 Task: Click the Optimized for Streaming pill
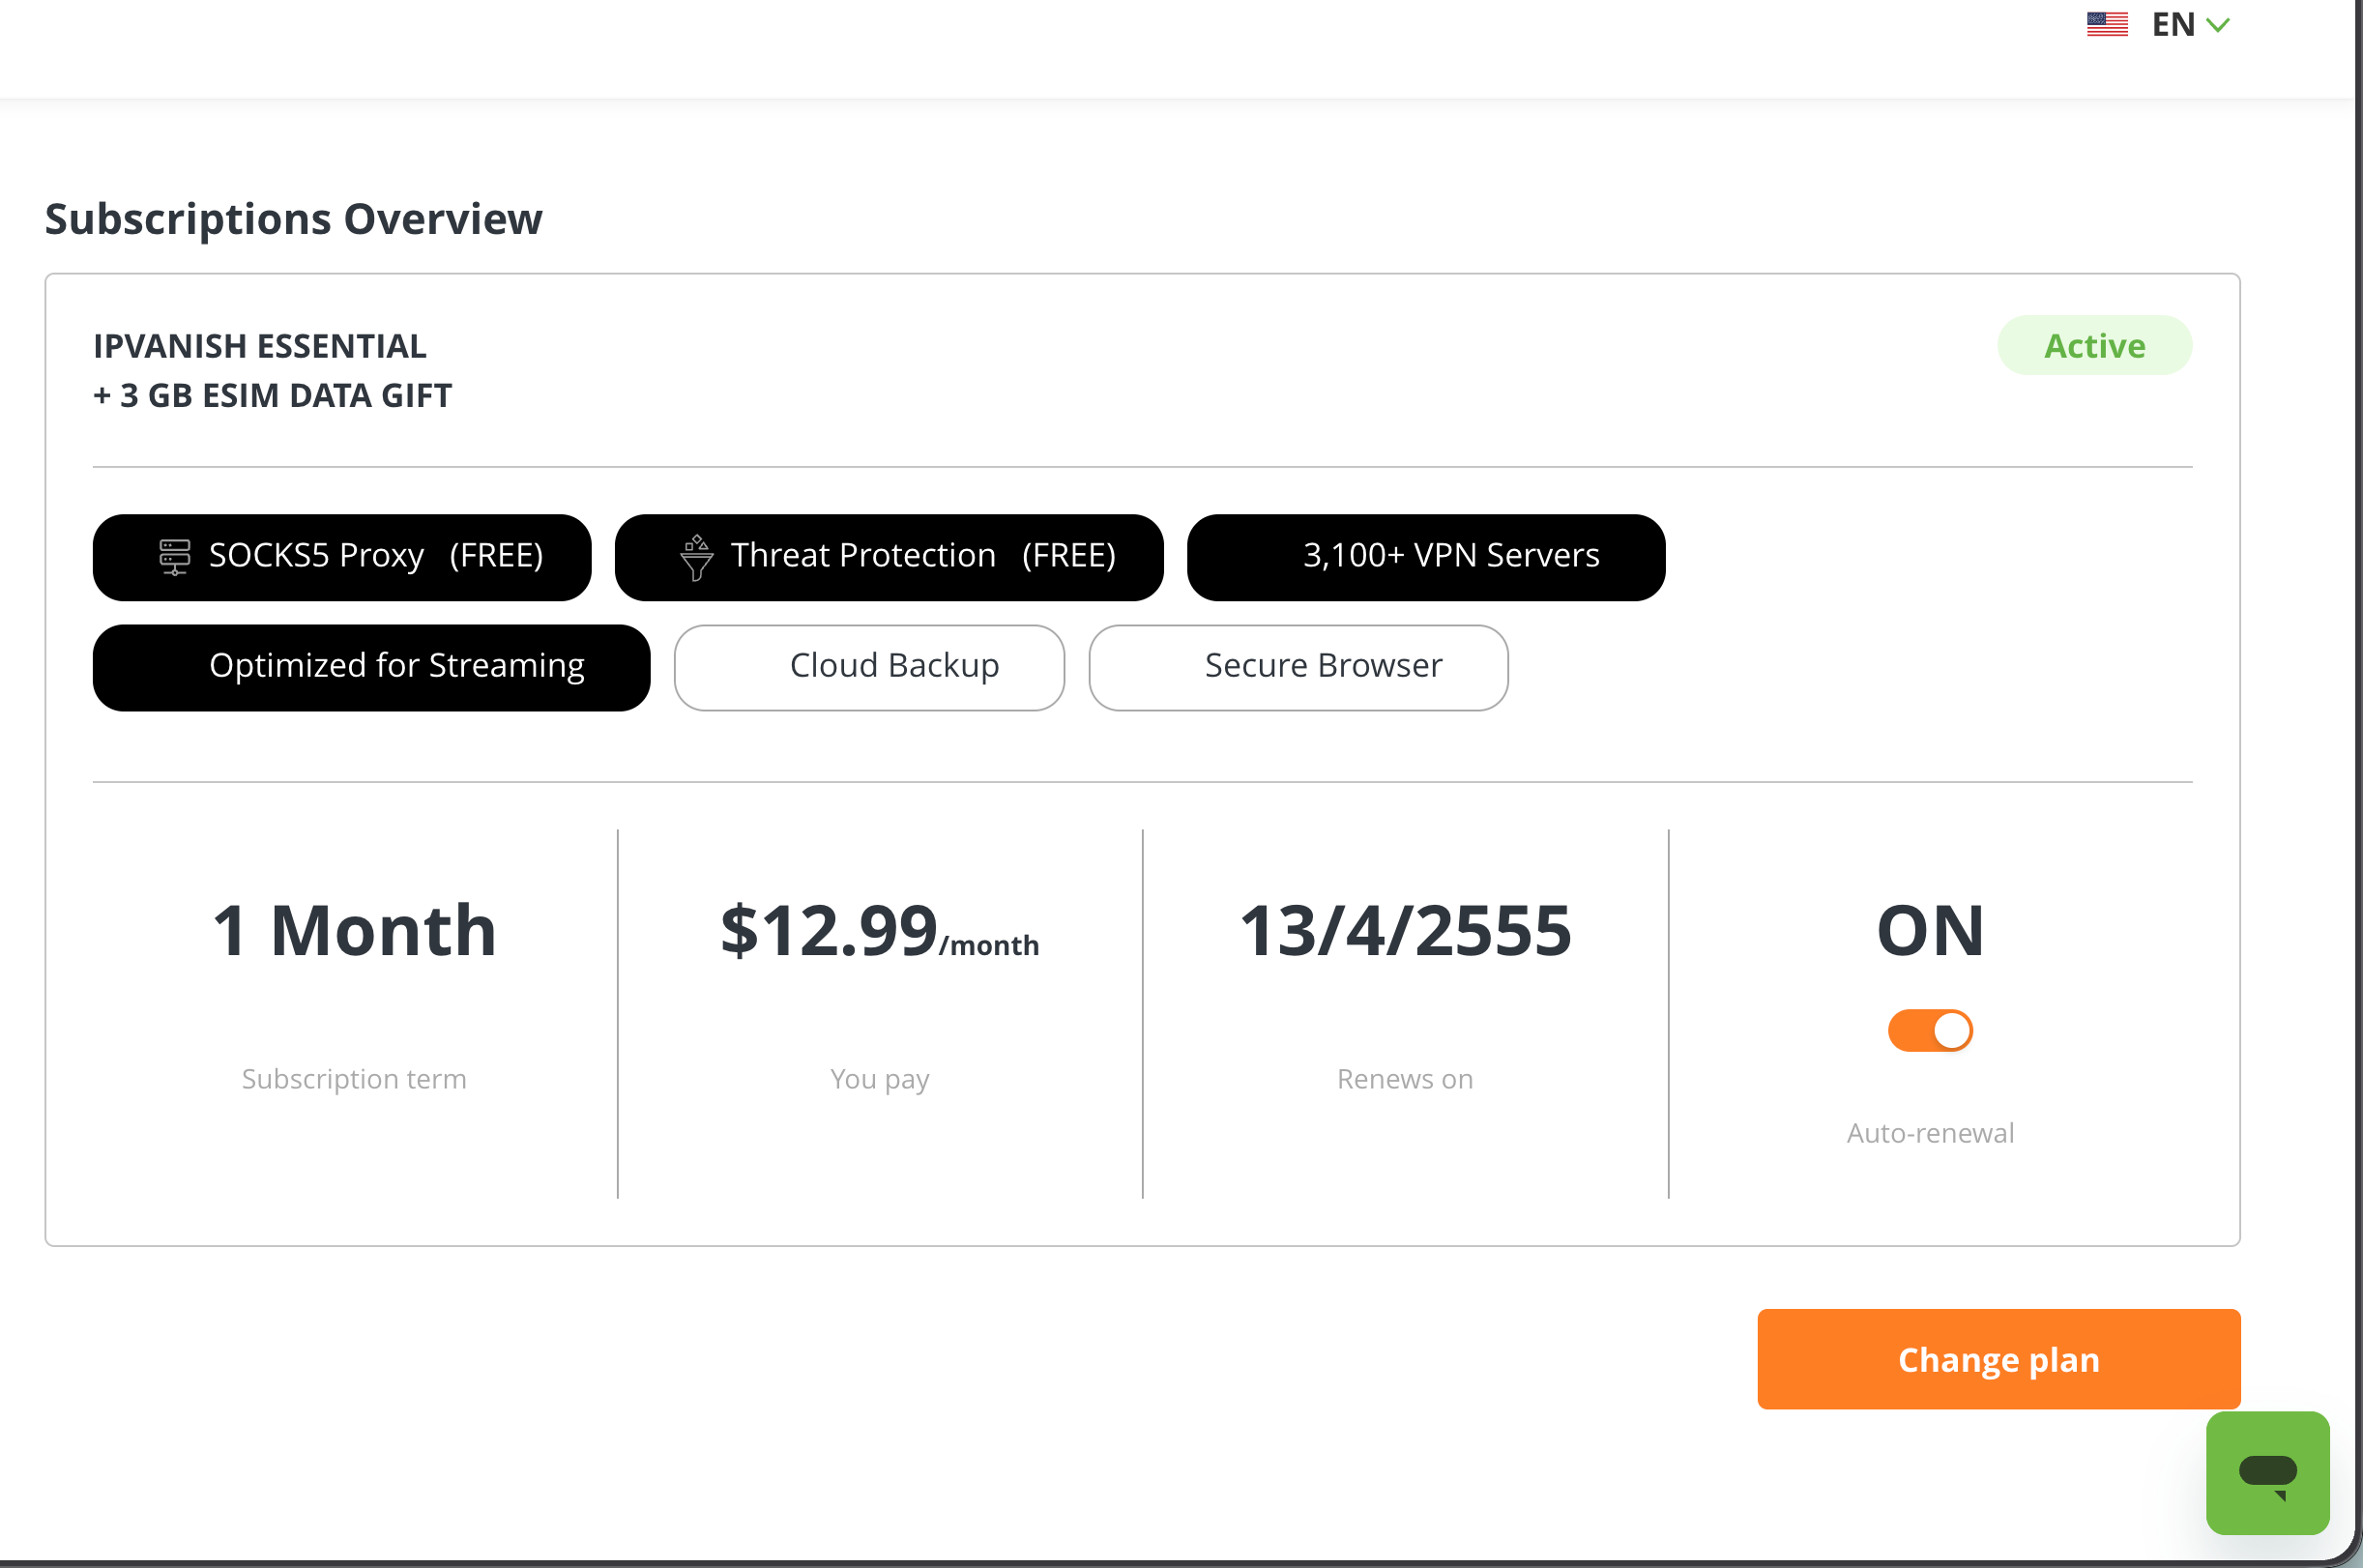coord(371,667)
